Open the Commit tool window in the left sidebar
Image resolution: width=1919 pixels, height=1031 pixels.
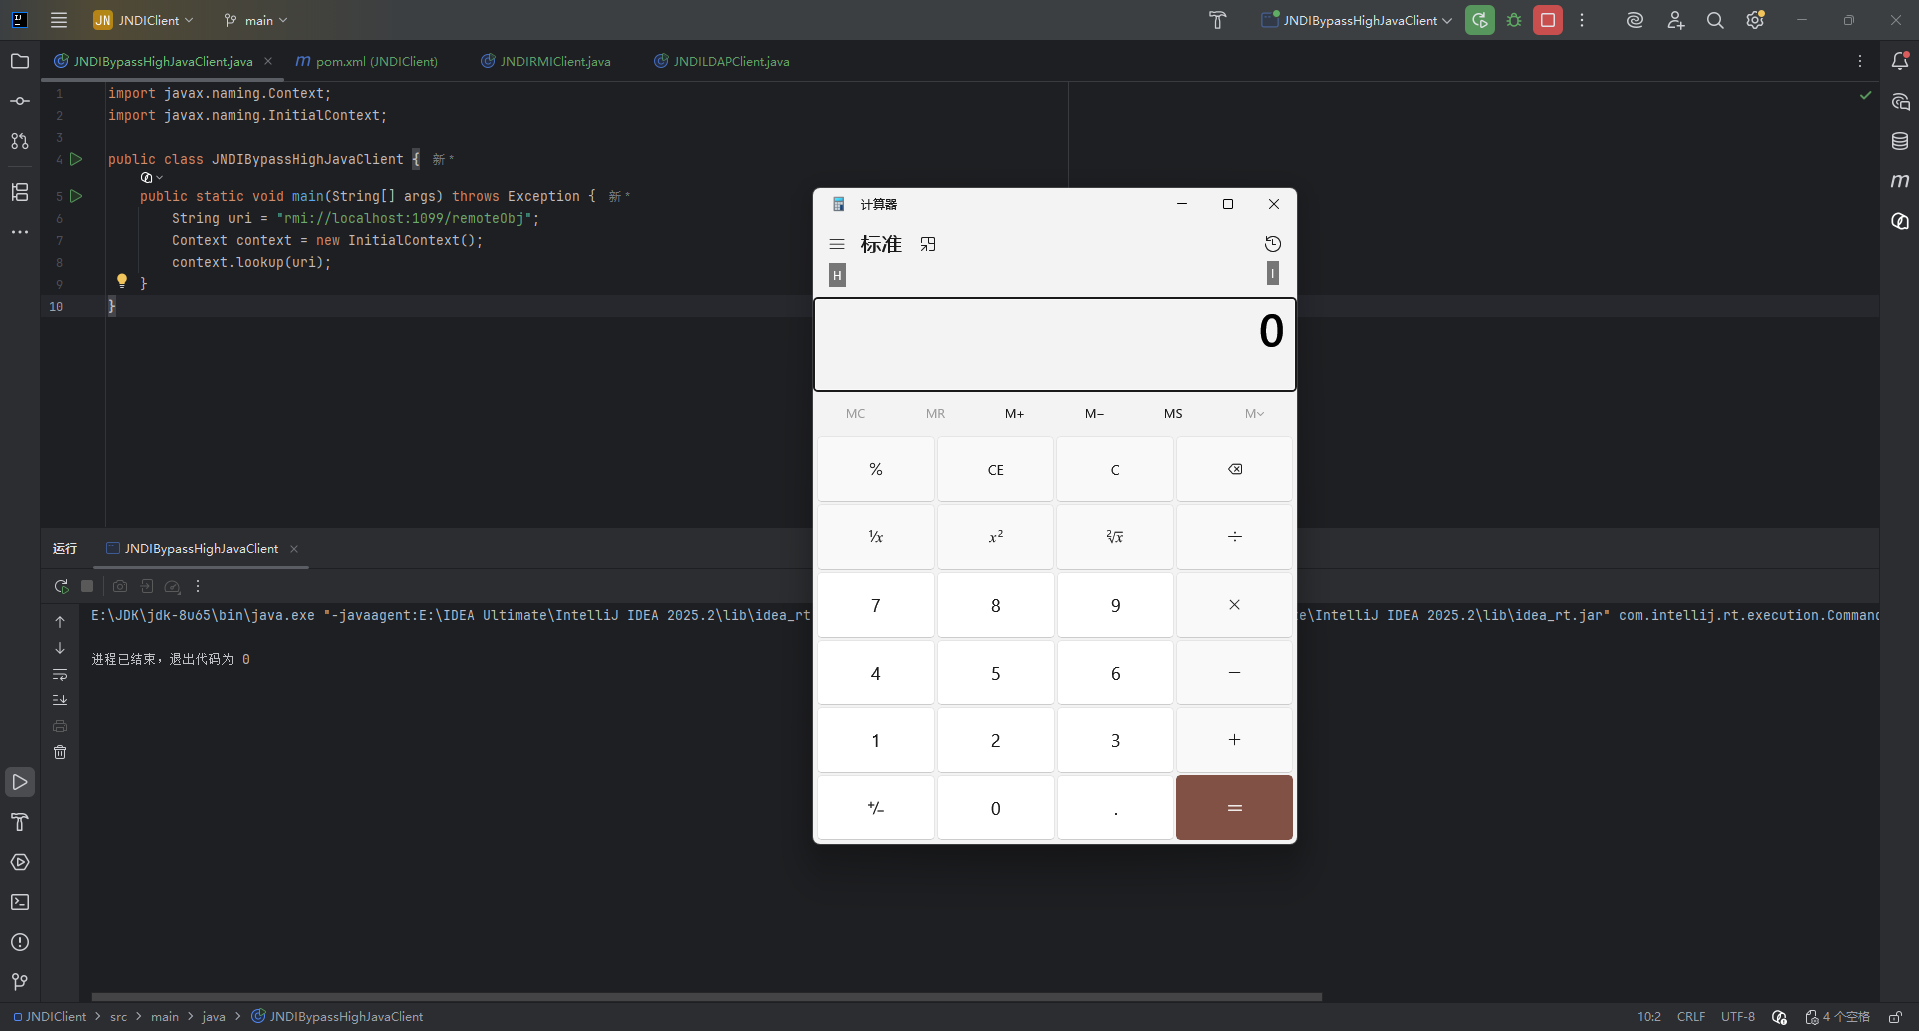(x=19, y=101)
